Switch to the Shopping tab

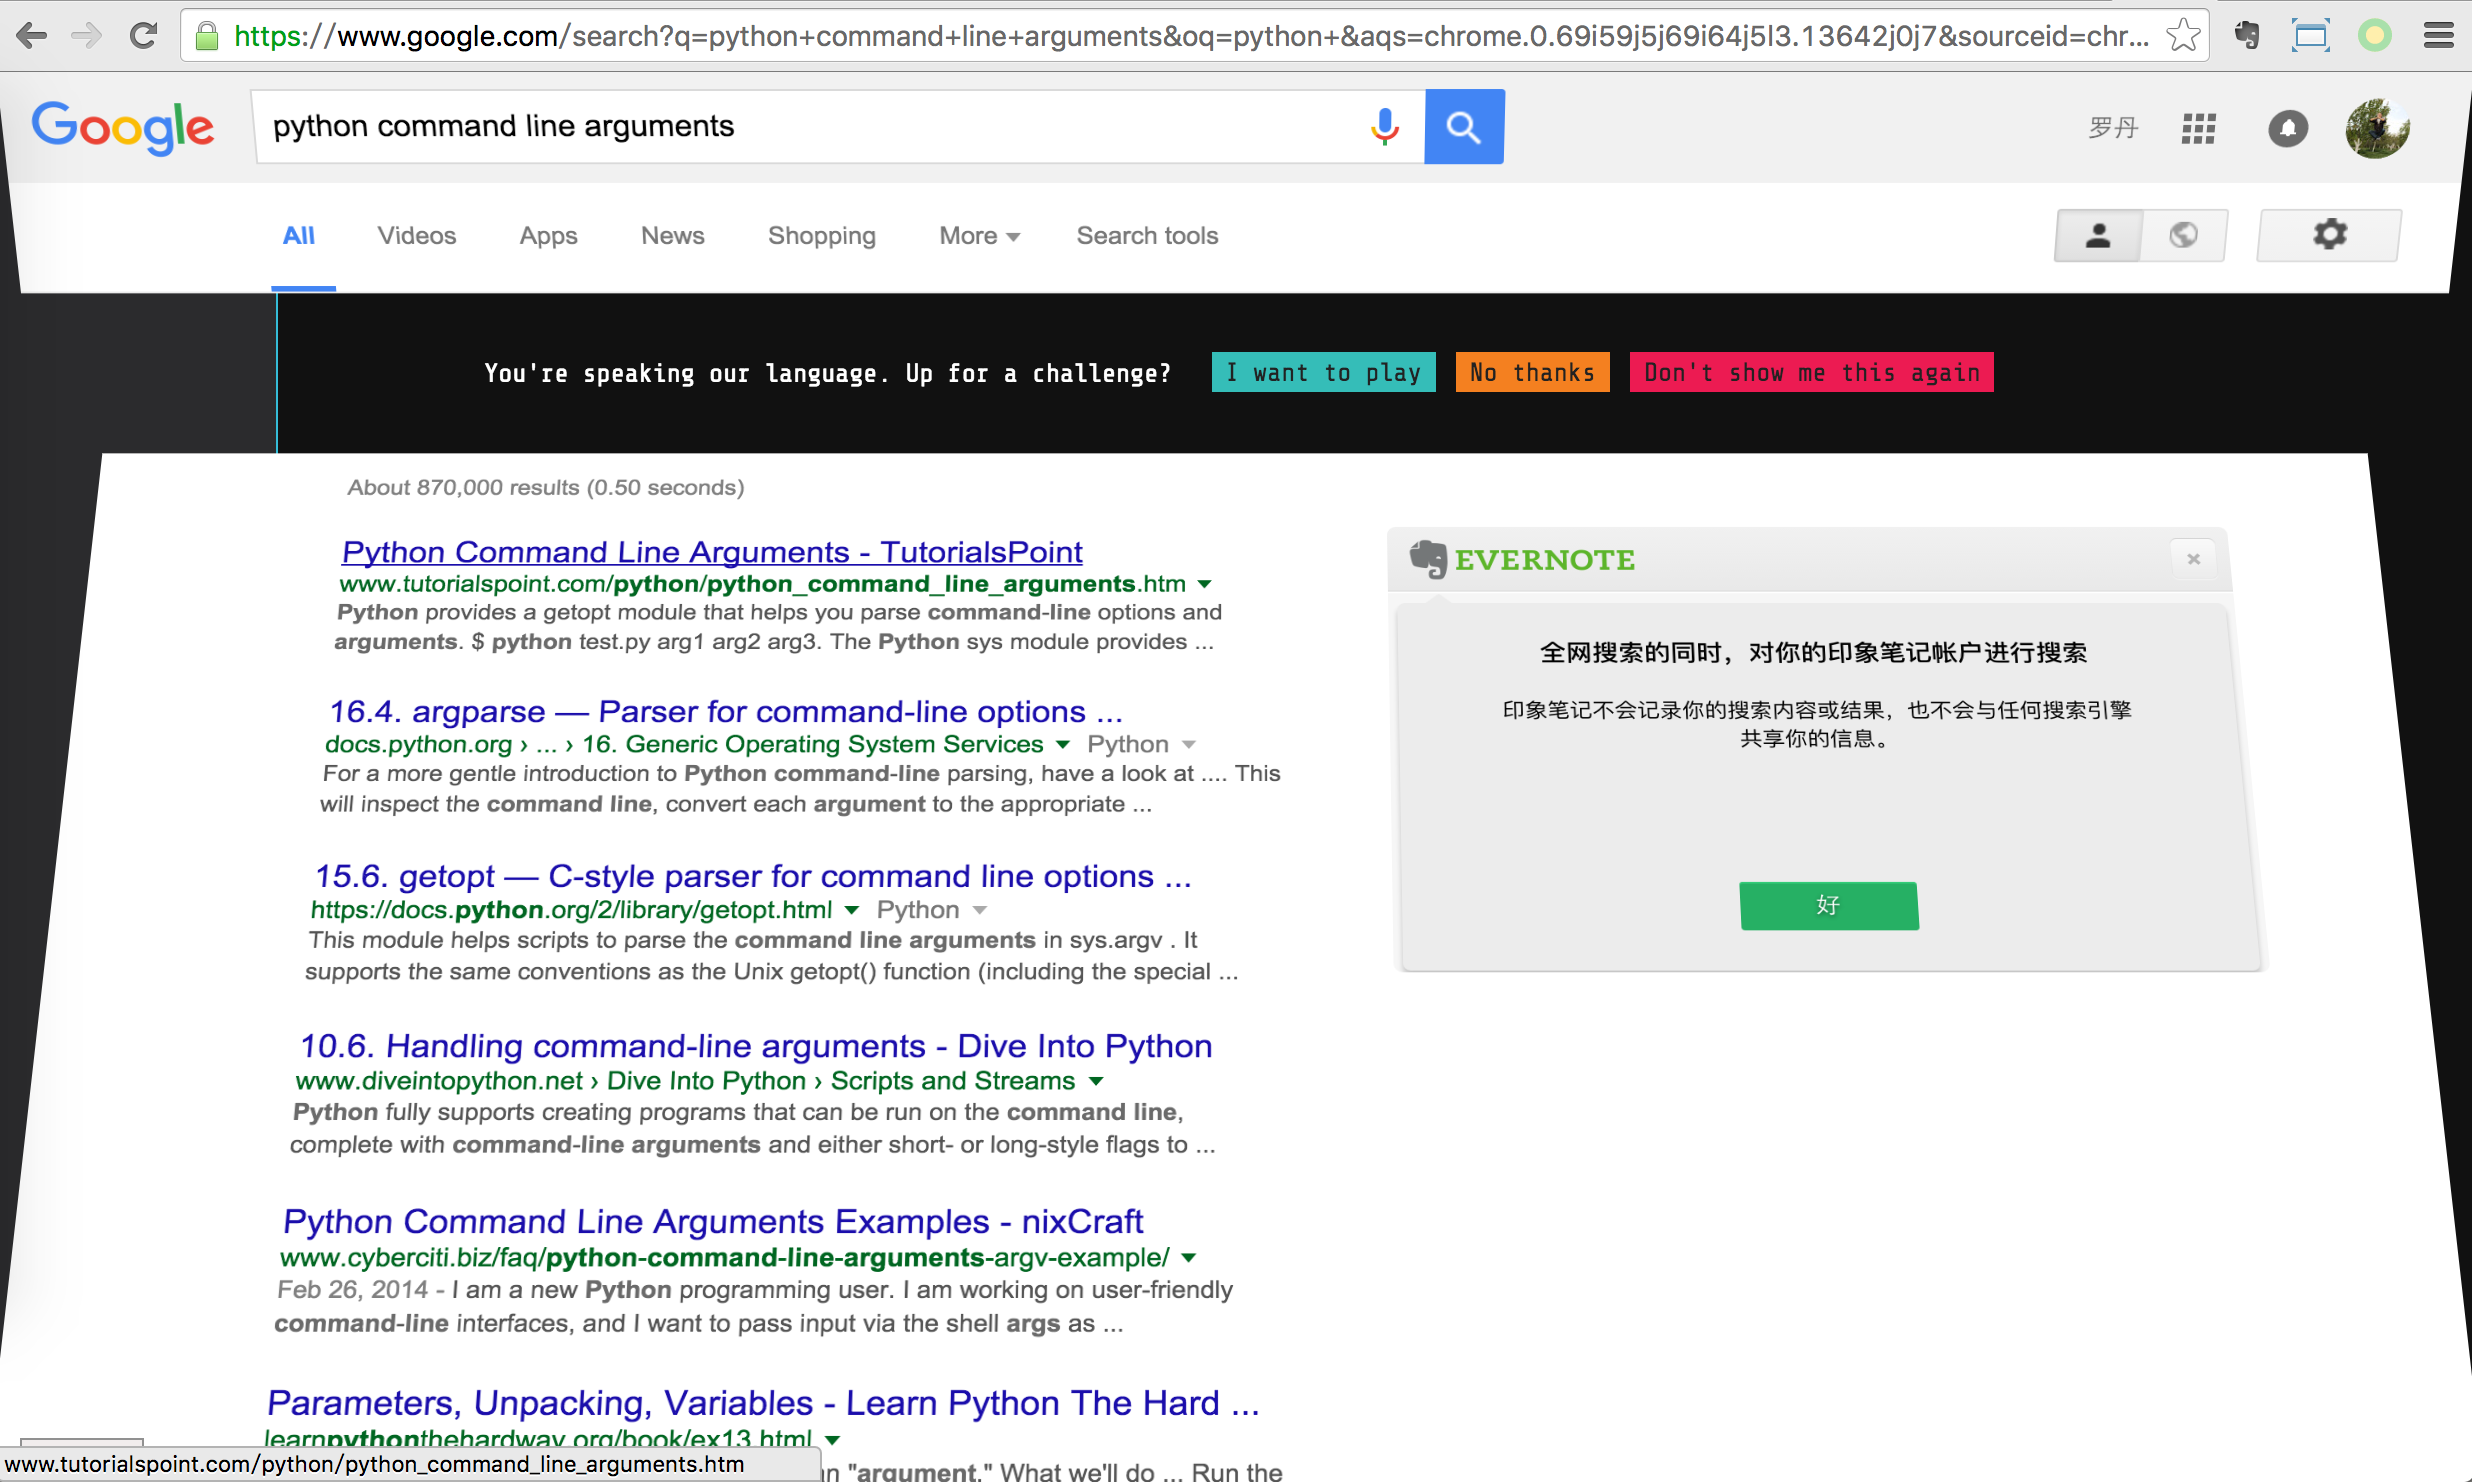click(x=821, y=236)
